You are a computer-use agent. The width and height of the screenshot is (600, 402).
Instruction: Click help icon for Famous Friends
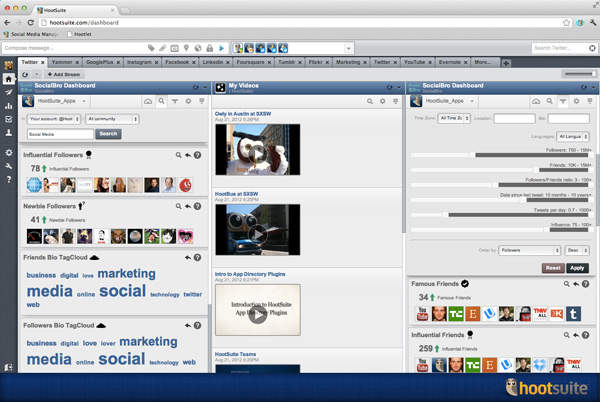click(585, 284)
